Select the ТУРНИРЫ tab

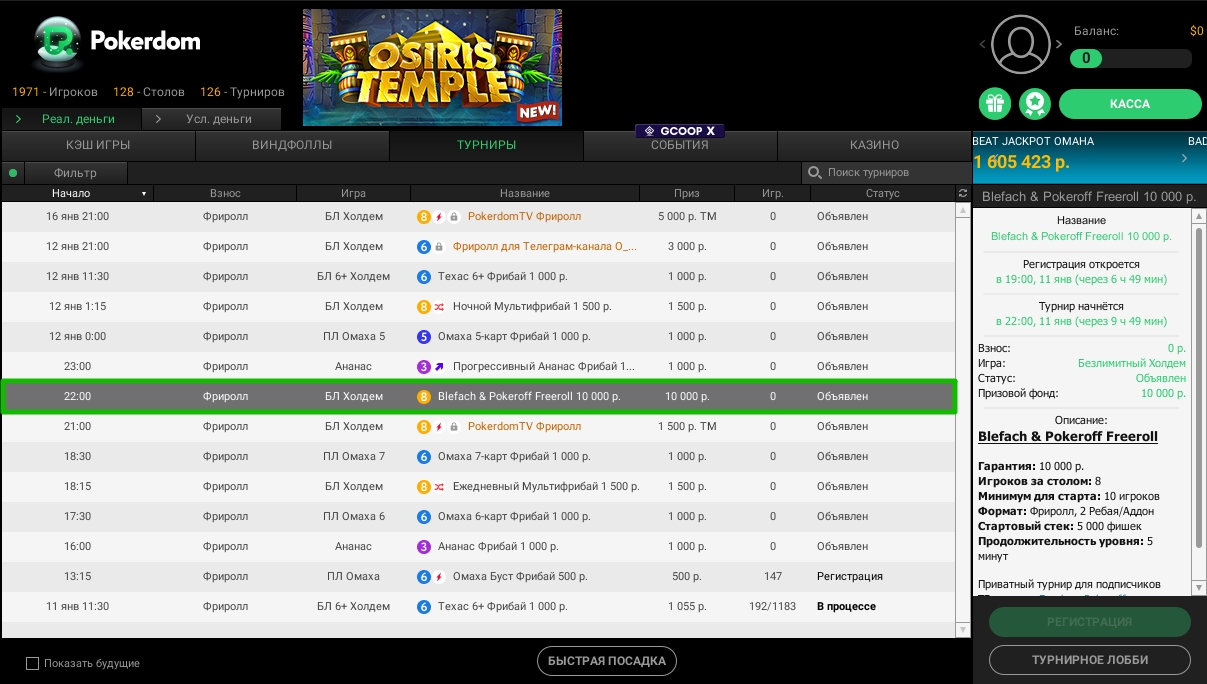(486, 145)
